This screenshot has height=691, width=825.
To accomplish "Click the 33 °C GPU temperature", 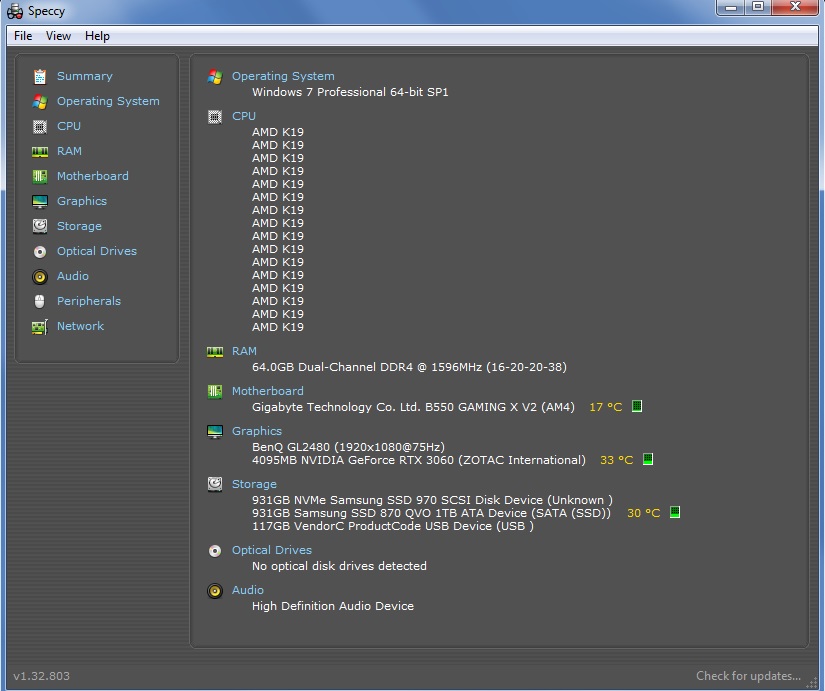I will coord(616,460).
